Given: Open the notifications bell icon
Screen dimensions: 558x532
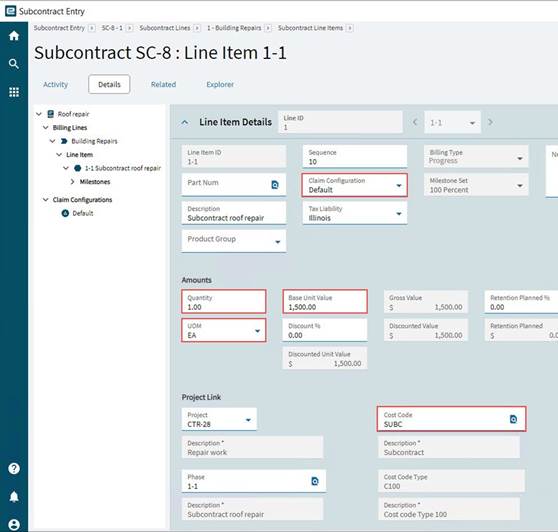Looking at the screenshot, I should 14,496.
